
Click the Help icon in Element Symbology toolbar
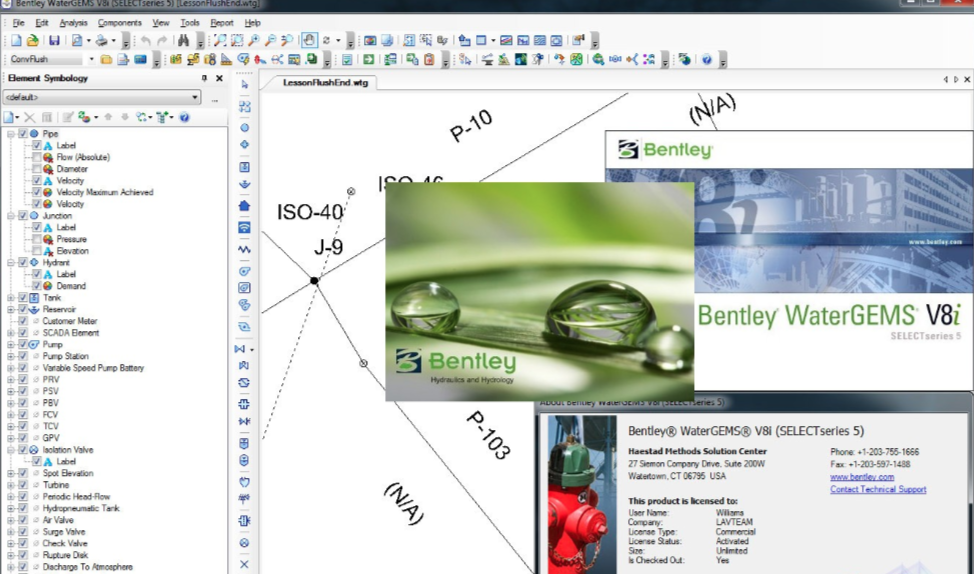pos(184,118)
